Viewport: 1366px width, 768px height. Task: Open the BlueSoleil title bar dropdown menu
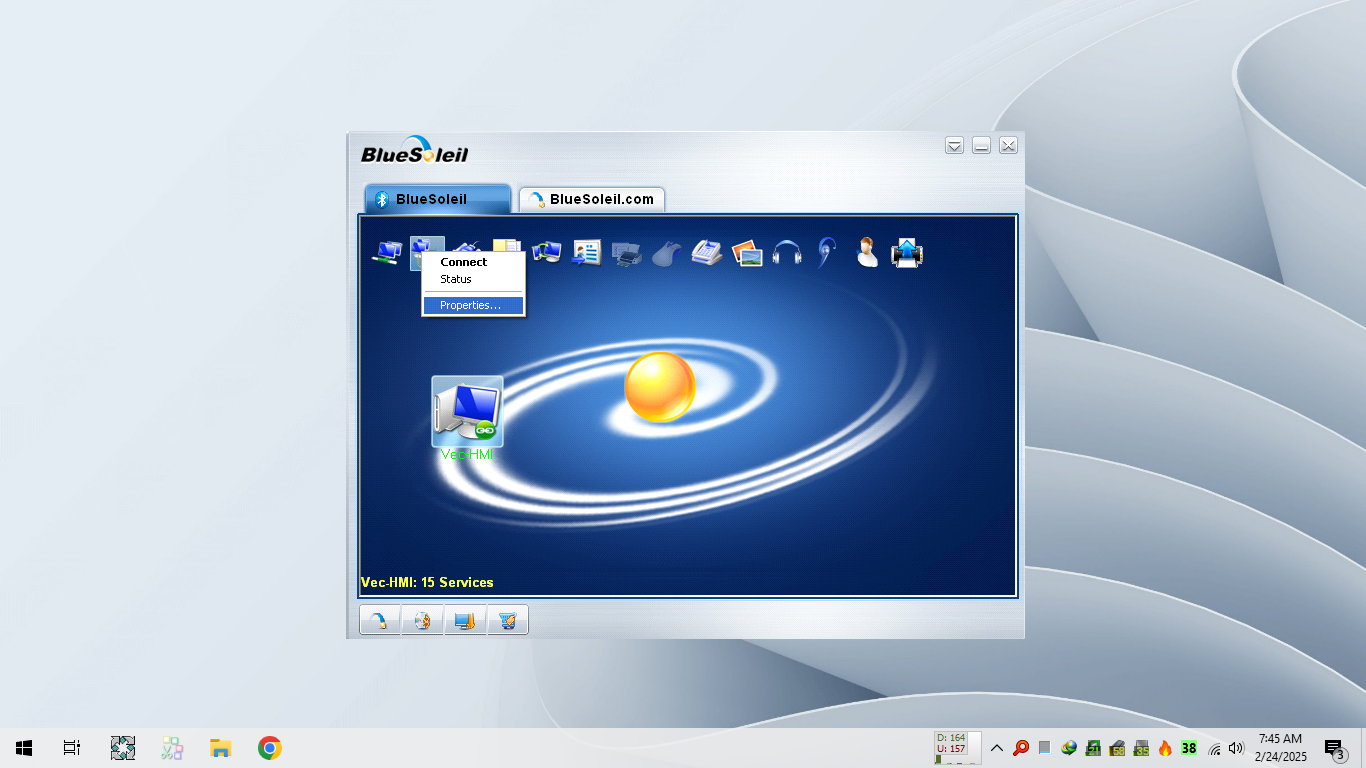click(955, 146)
